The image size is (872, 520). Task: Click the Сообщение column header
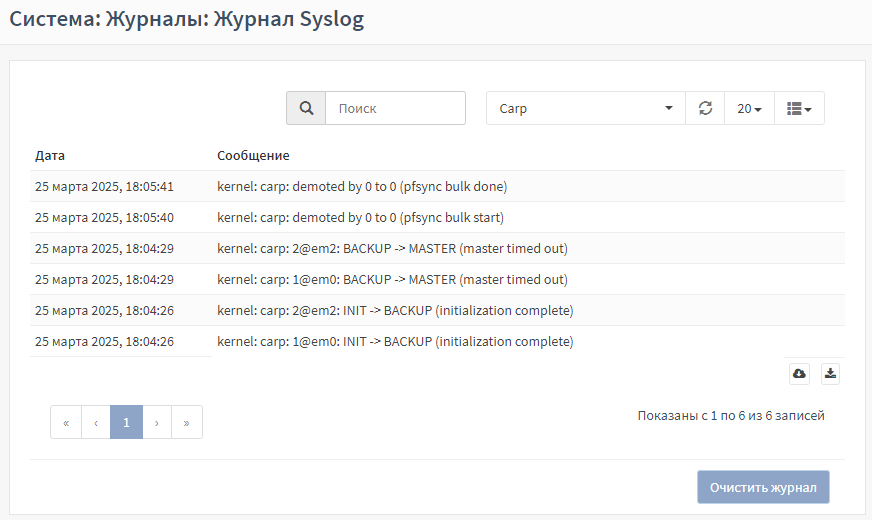click(253, 155)
